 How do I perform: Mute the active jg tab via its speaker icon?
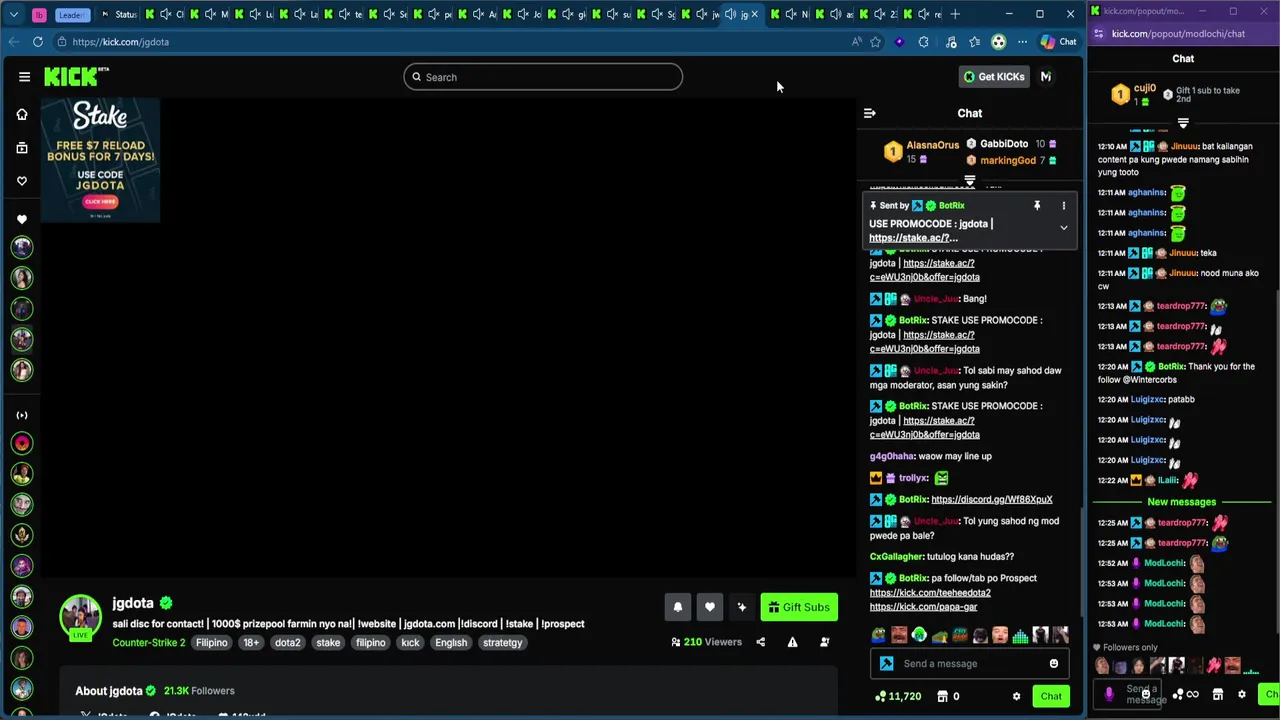(731, 14)
